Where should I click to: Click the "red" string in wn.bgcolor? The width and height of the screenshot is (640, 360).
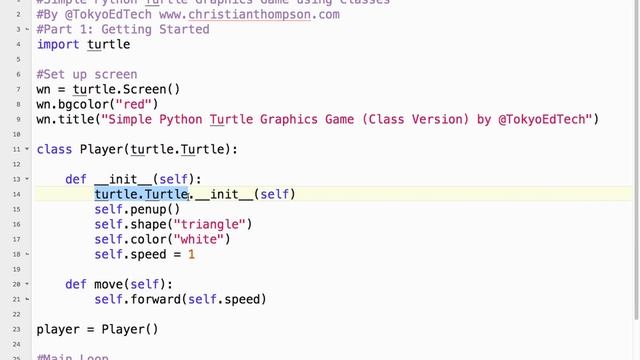pos(133,104)
